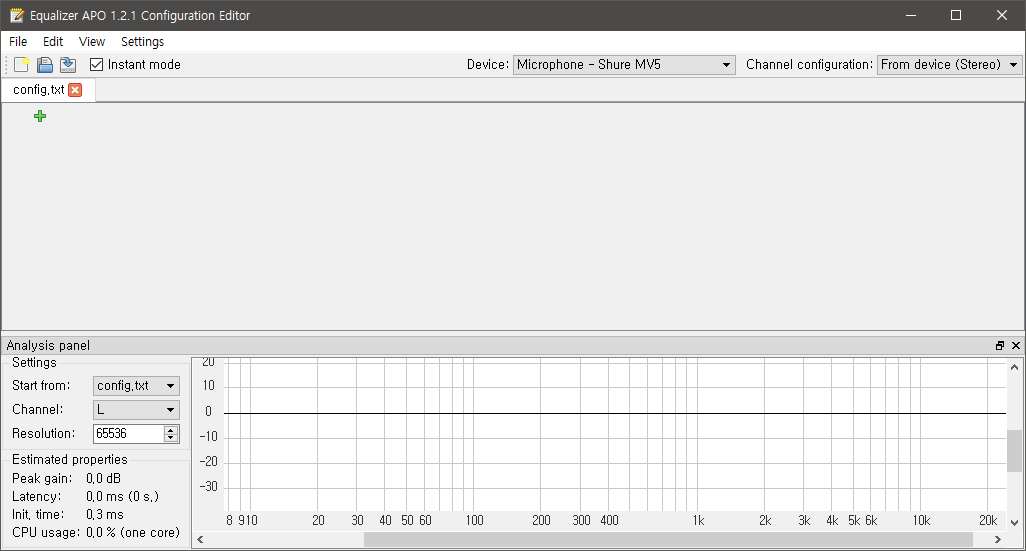Click graph horizontal scrollbar thumb
Screen dimensions: 1026x551
(668, 540)
